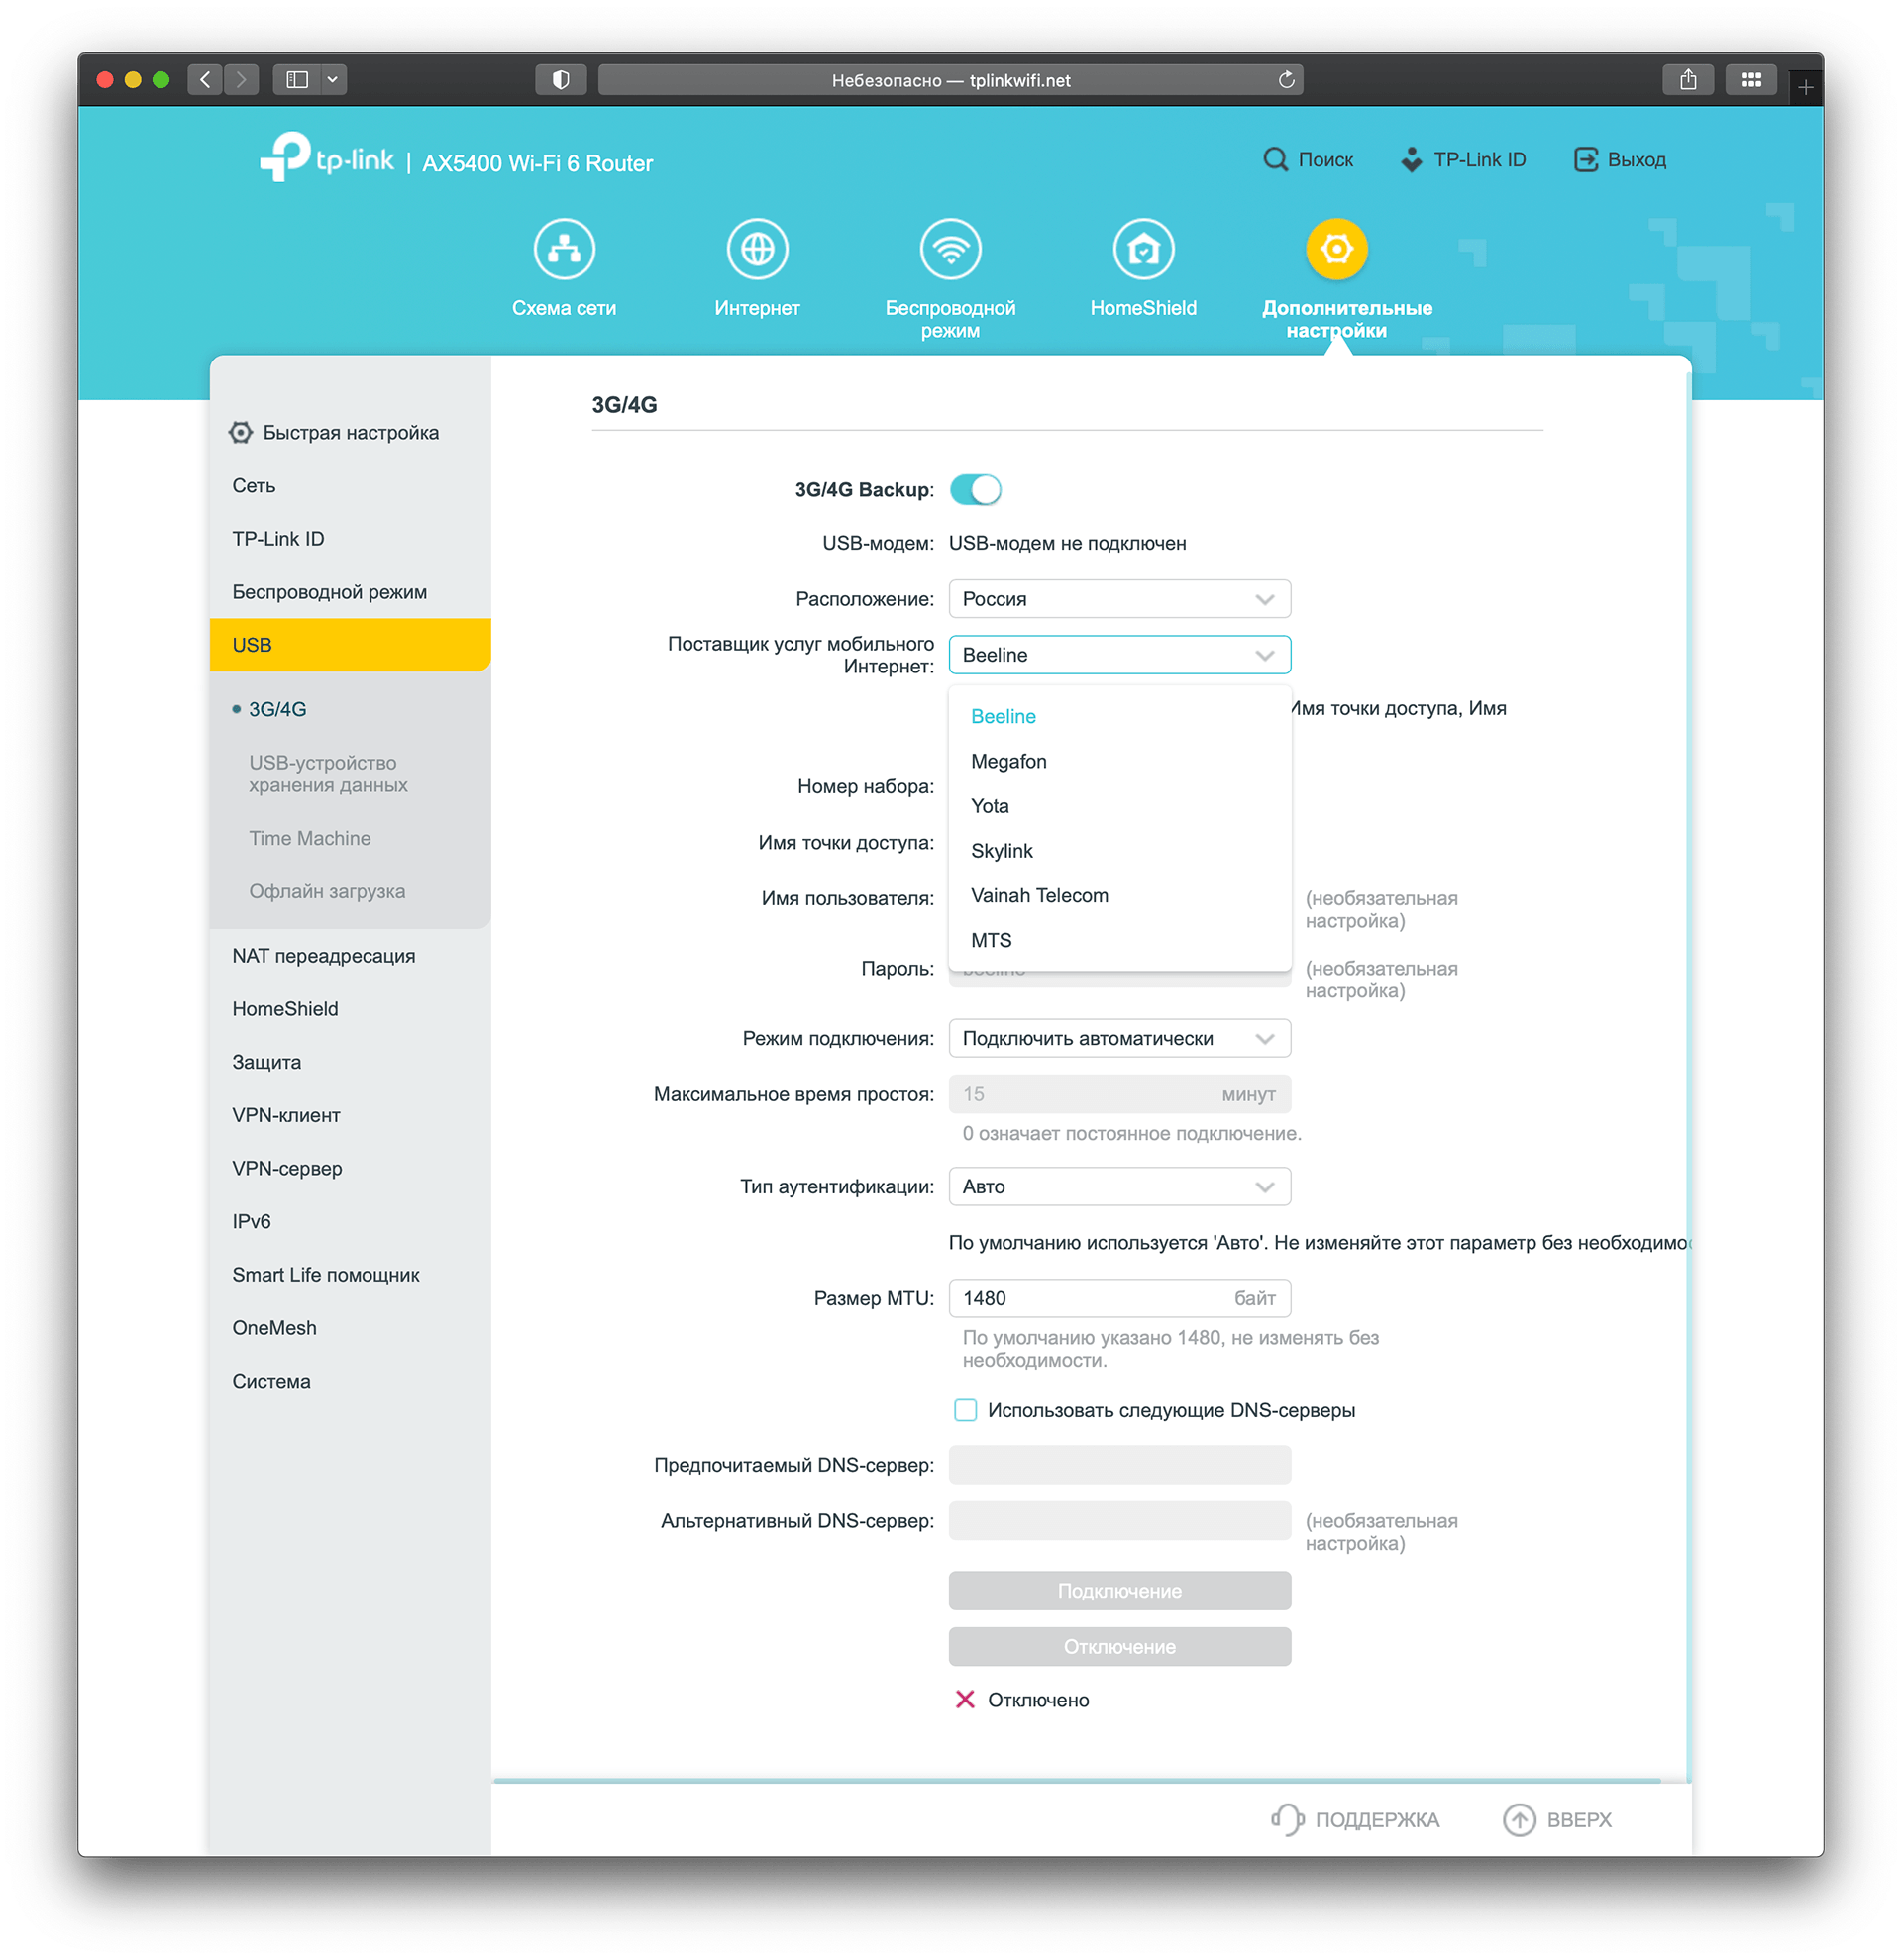Click the Размер MTU input field
Image resolution: width=1902 pixels, height=1960 pixels.
point(1119,1298)
